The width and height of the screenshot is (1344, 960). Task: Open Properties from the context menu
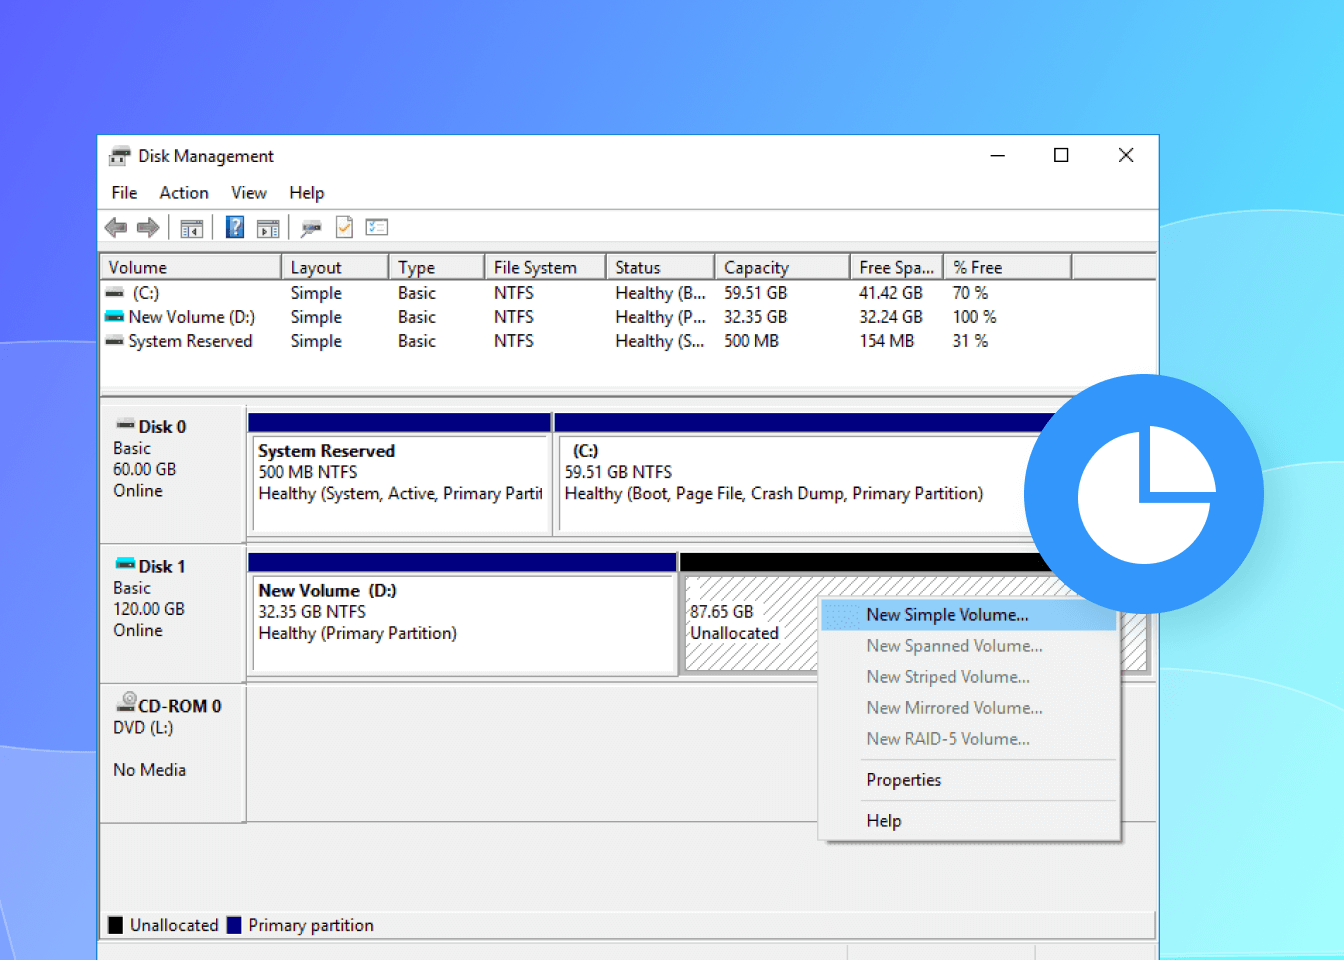click(x=903, y=779)
